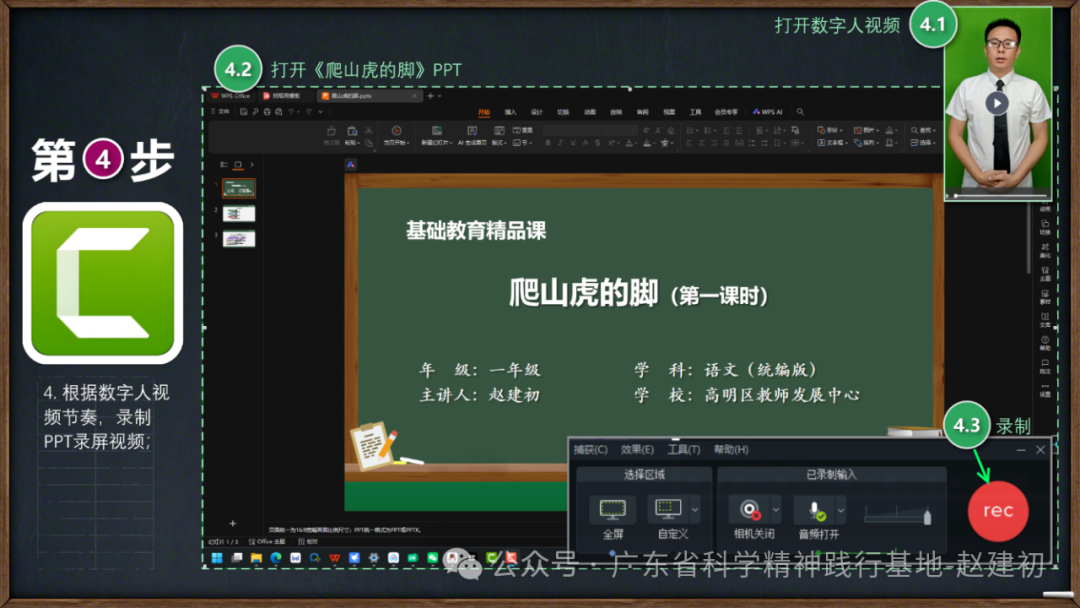This screenshot has width=1080, height=608.
Task: Click the red rec record button
Action: [x=997, y=511]
